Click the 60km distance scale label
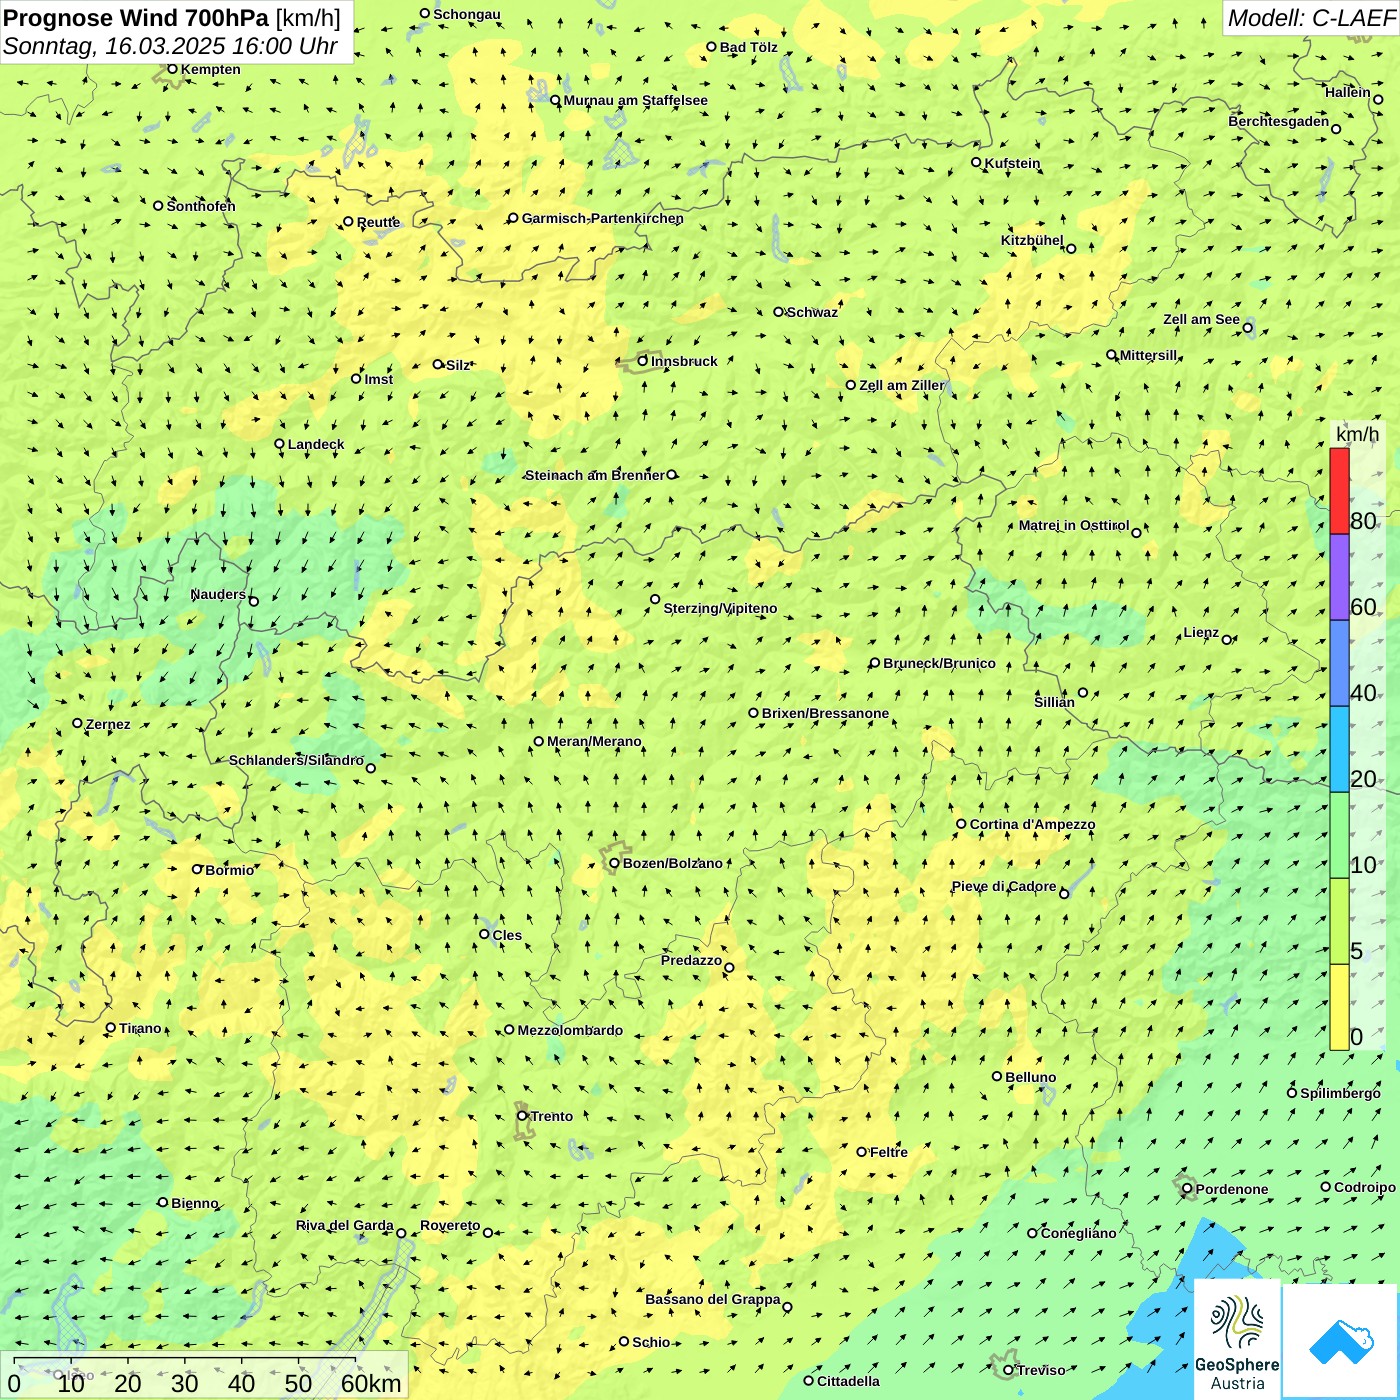 point(371,1384)
